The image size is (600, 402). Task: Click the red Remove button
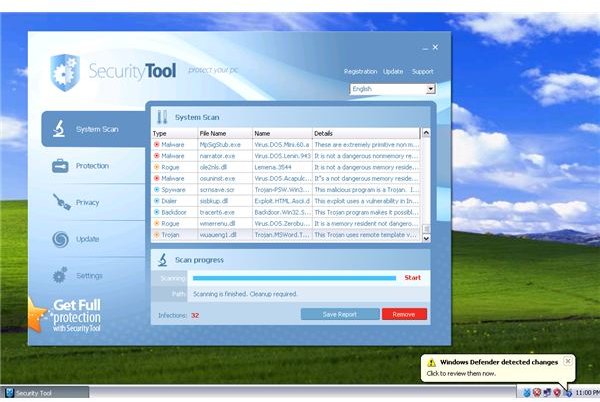click(x=404, y=314)
